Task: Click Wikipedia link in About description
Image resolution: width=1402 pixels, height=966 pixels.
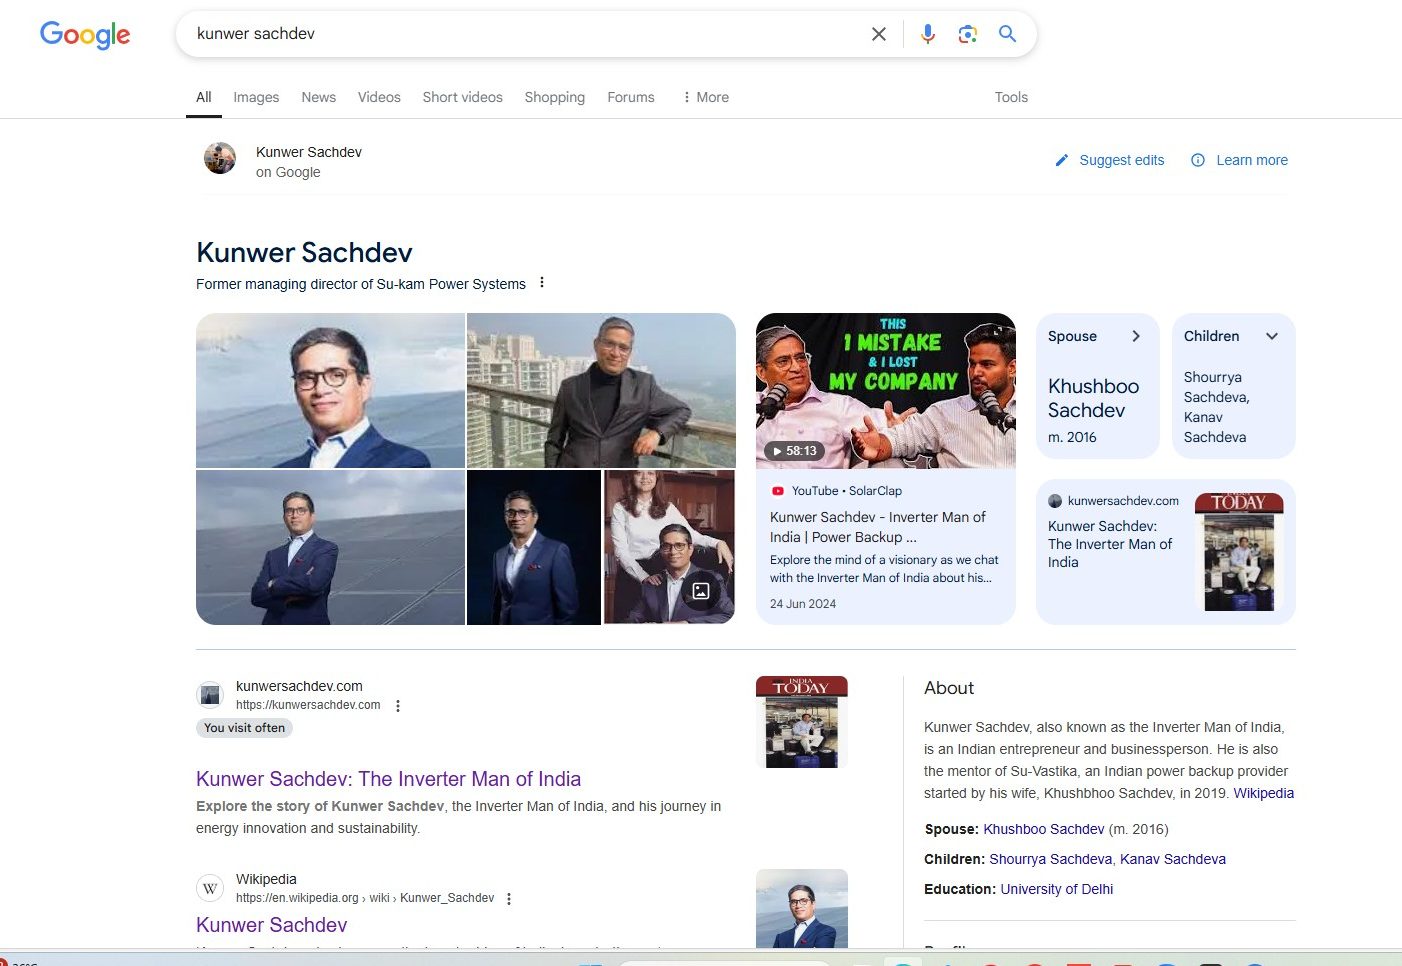Action: [x=1263, y=793]
